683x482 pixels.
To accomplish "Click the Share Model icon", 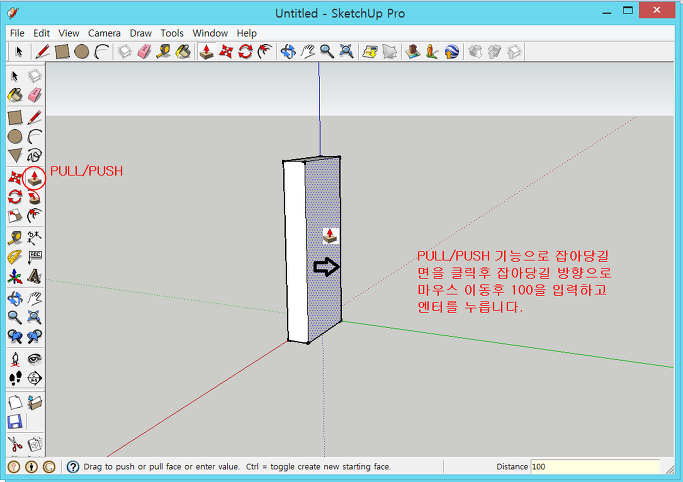I will [x=494, y=51].
